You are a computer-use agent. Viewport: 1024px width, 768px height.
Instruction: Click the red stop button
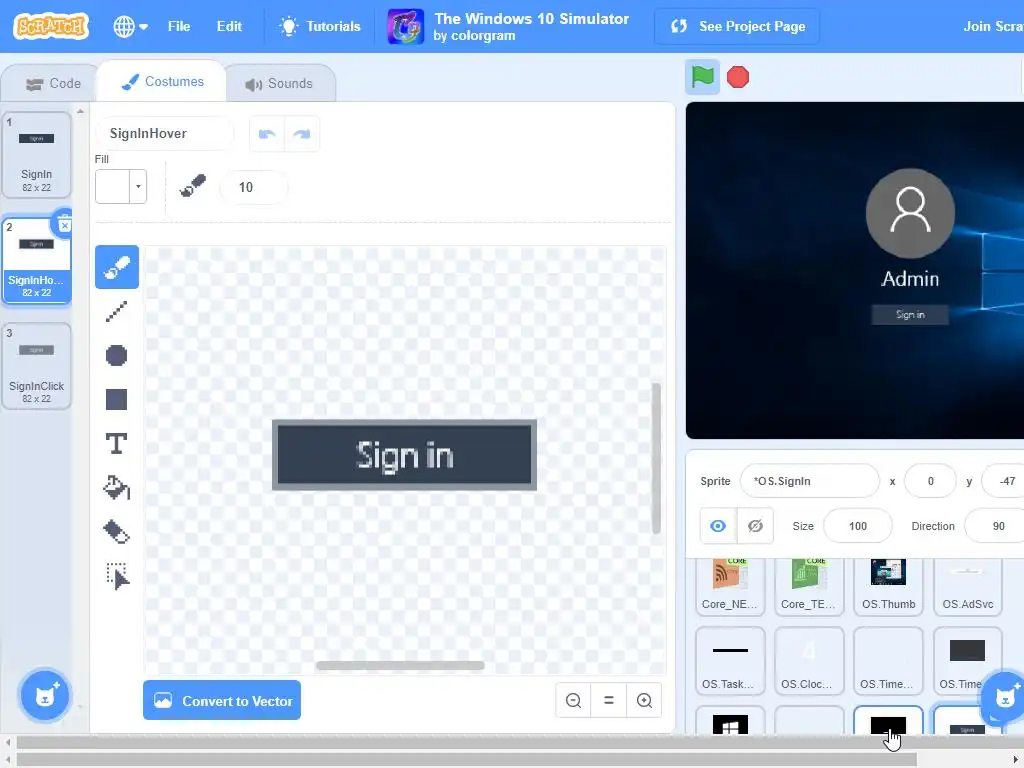click(738, 77)
